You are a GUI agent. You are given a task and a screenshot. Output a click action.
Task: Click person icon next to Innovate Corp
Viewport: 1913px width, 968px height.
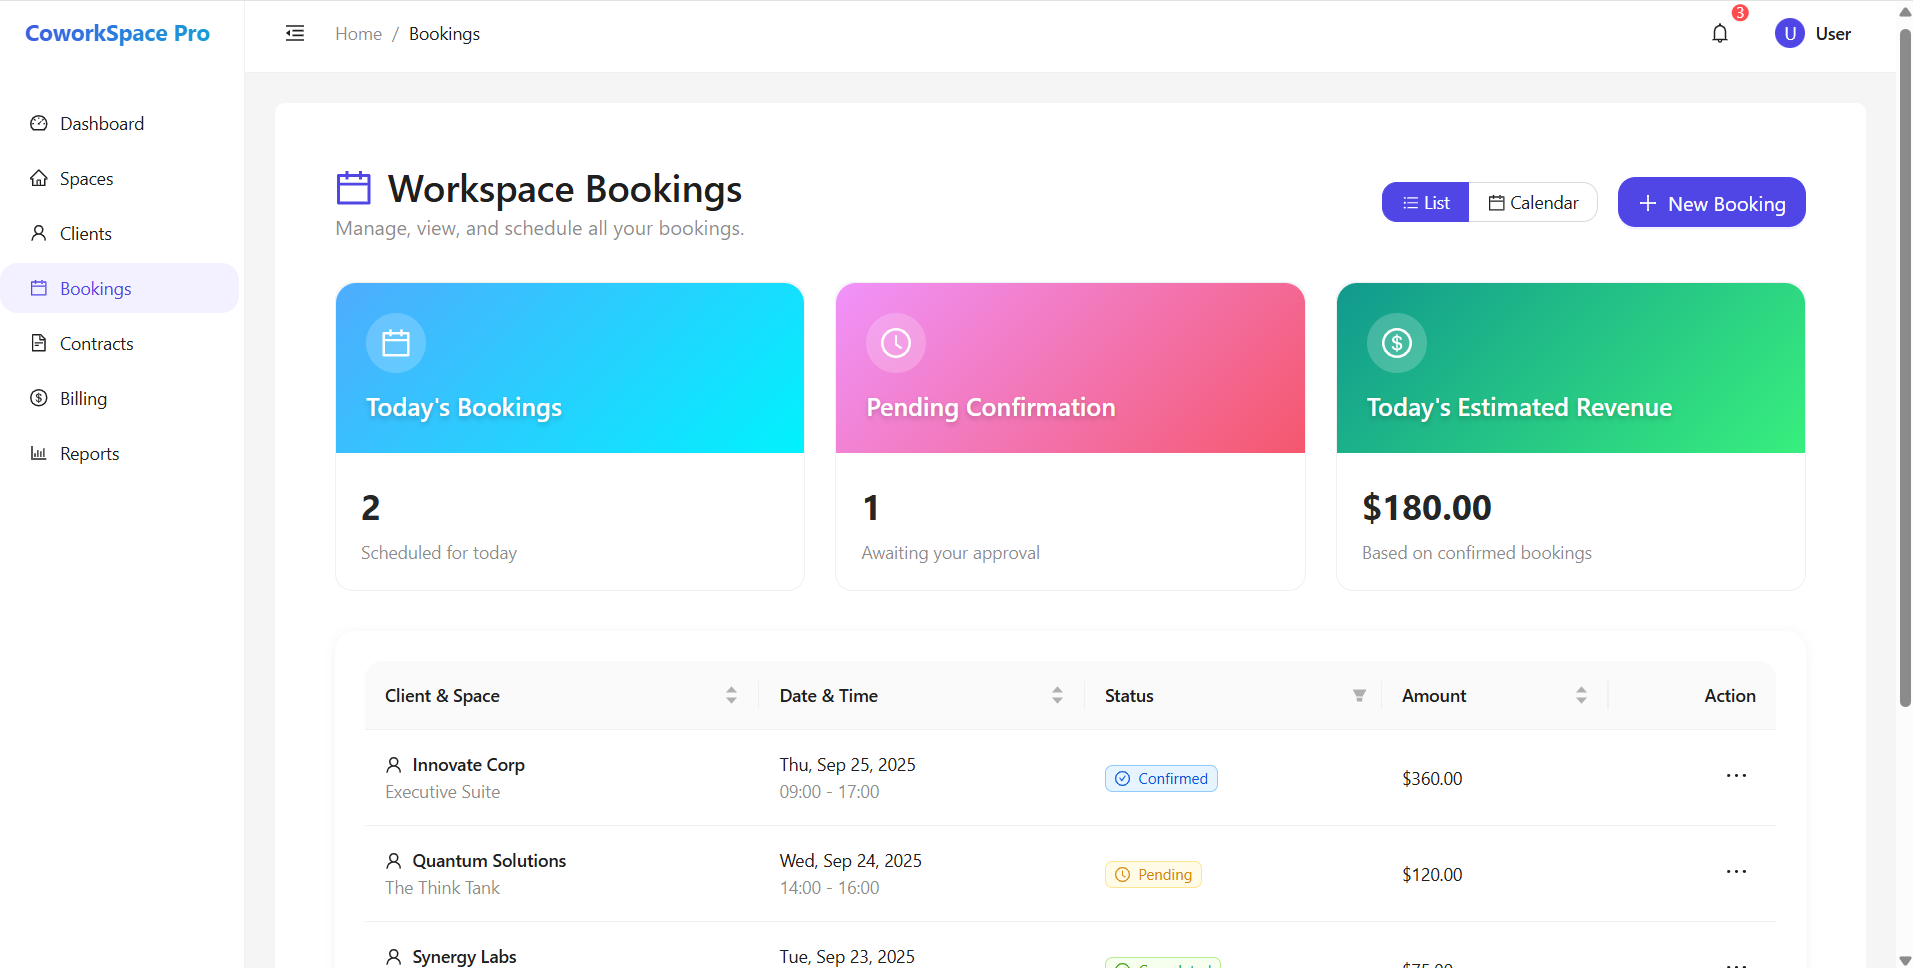[394, 765]
